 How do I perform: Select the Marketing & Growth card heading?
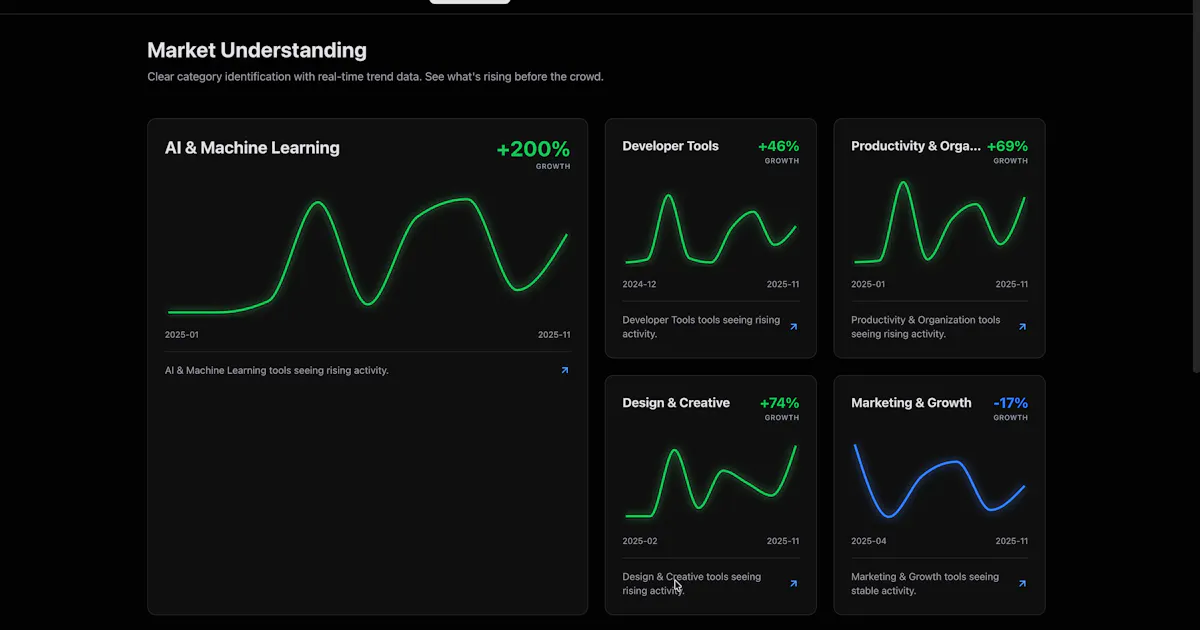911,403
